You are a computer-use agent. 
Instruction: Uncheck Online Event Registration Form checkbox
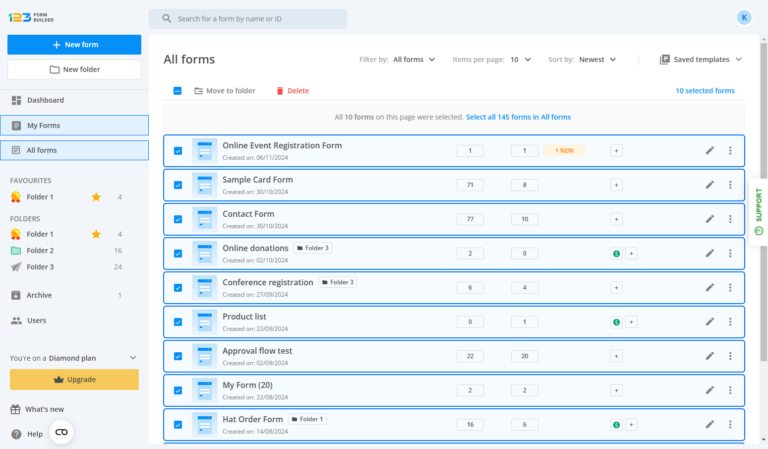pyautogui.click(x=178, y=151)
